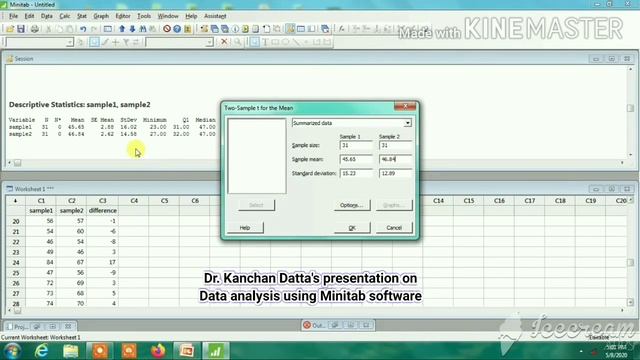Open the Windows Start button
The height and width of the screenshot is (360, 640).
point(12,351)
